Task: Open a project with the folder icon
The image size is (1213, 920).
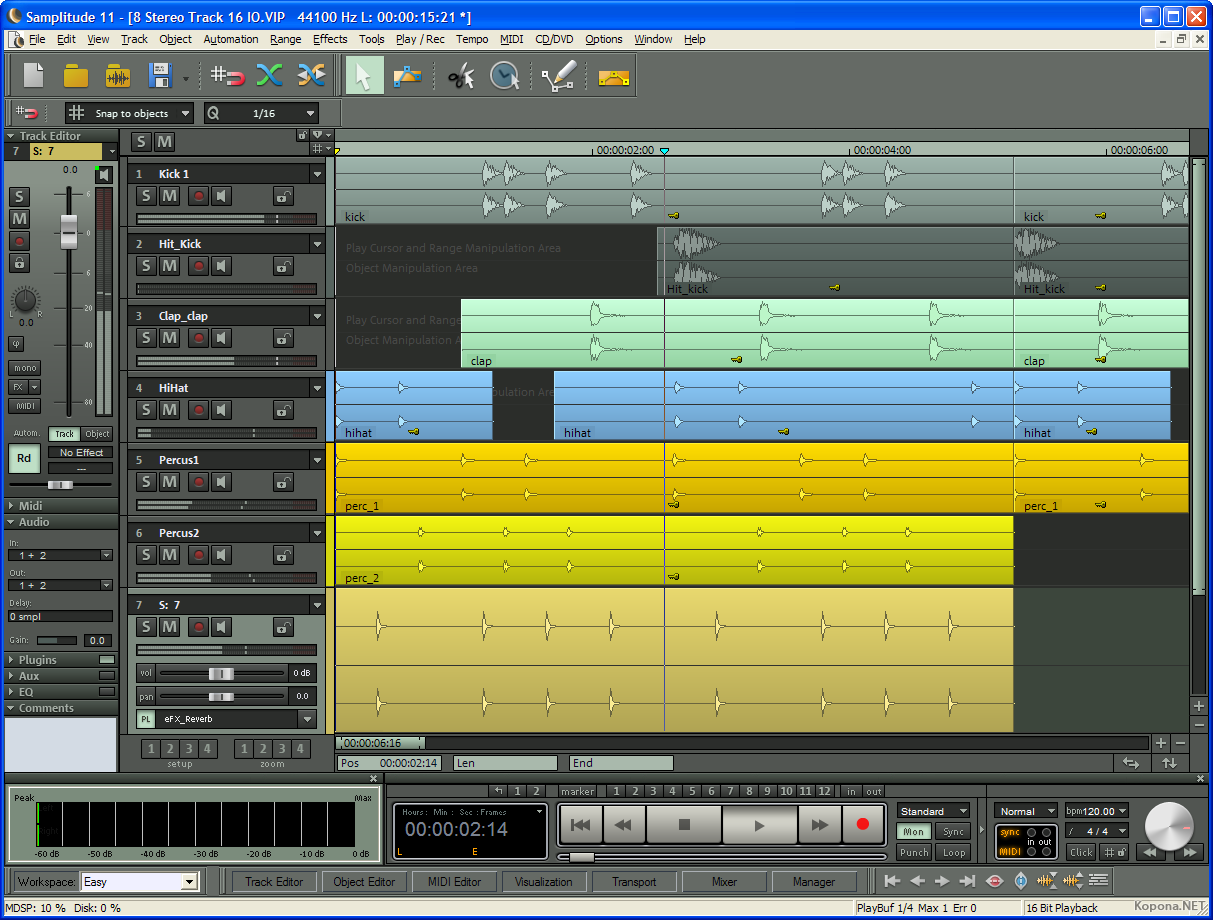Action: point(76,76)
